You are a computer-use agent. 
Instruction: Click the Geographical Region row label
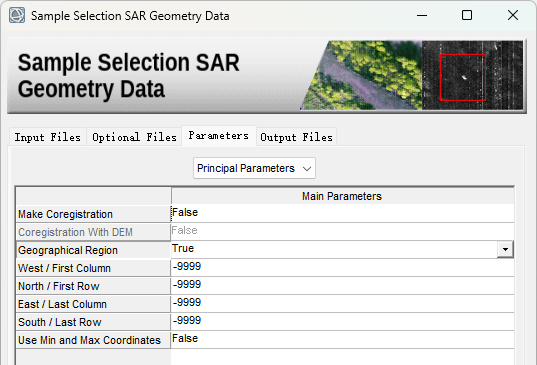point(93,250)
